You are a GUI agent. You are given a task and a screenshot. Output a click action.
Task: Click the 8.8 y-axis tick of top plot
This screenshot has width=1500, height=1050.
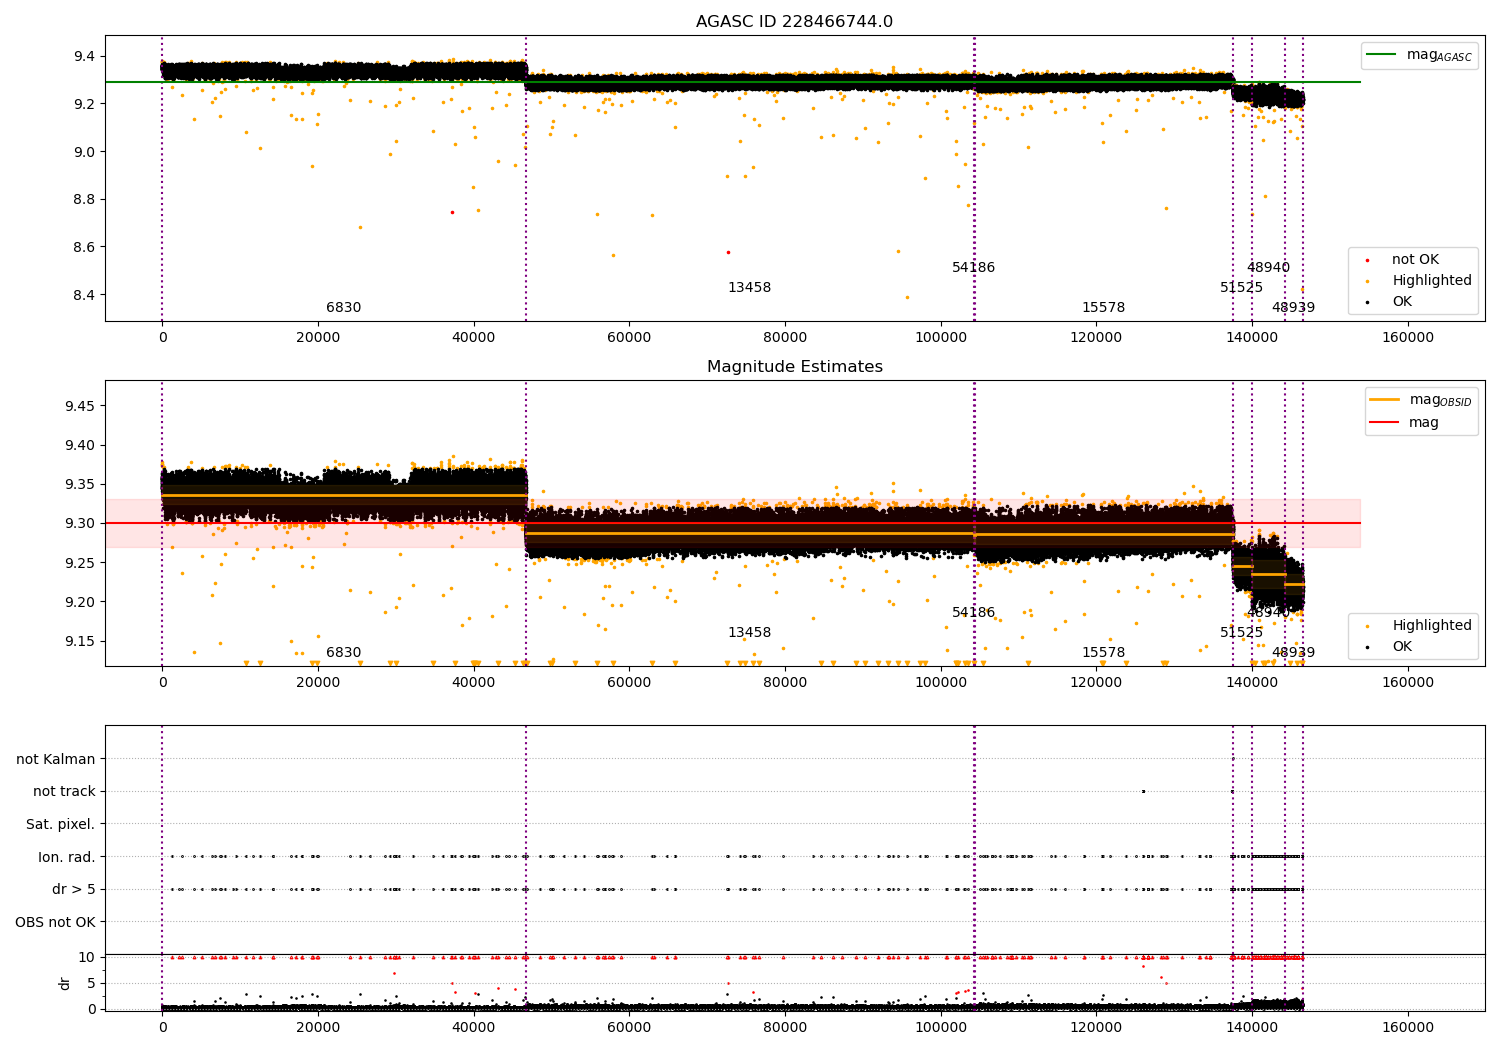coord(84,200)
